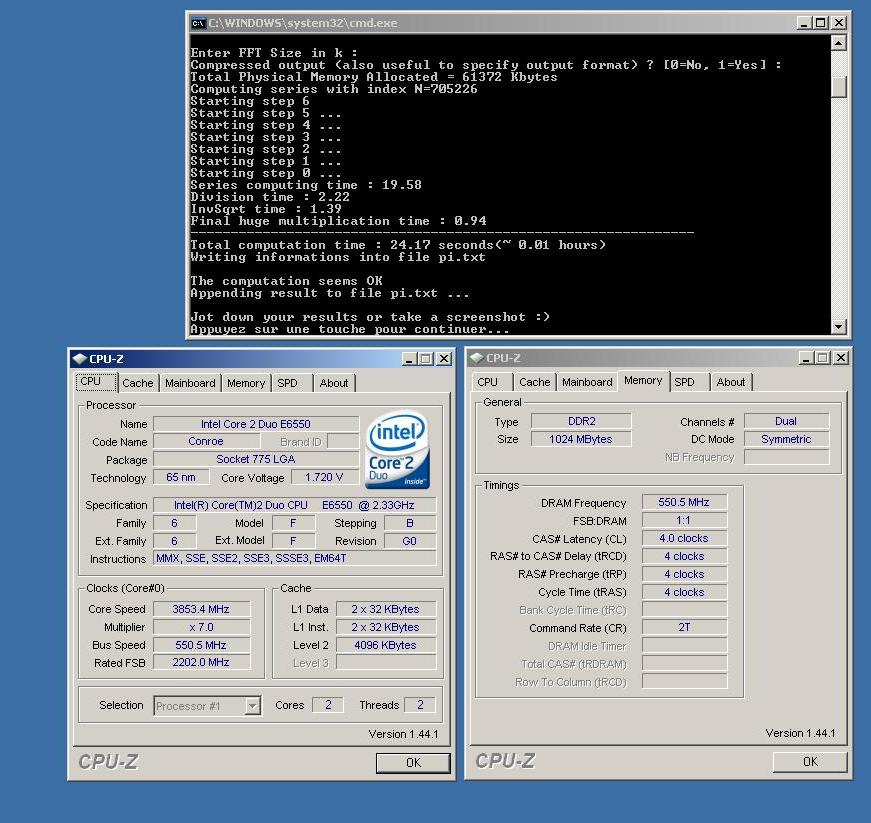The image size is (871, 823).
Task: Switch to About tab in right CPU-Z window
Action: pos(730,382)
